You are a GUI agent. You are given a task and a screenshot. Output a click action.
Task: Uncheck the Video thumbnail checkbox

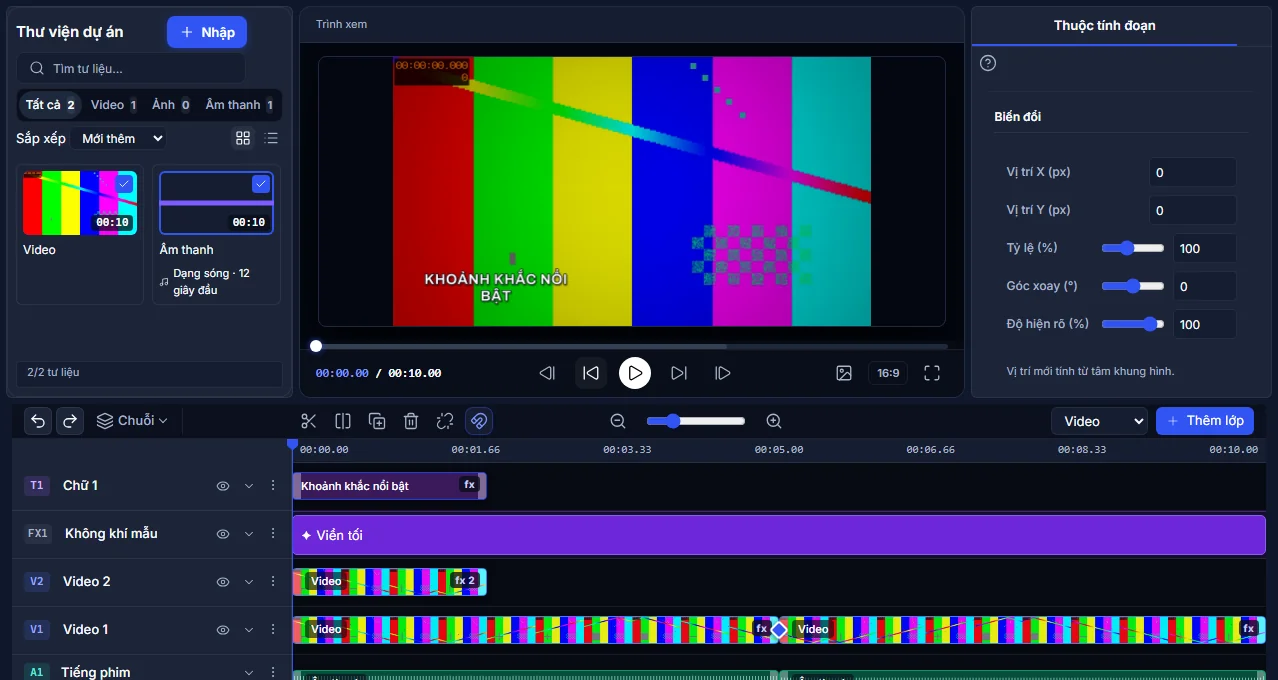(x=124, y=184)
